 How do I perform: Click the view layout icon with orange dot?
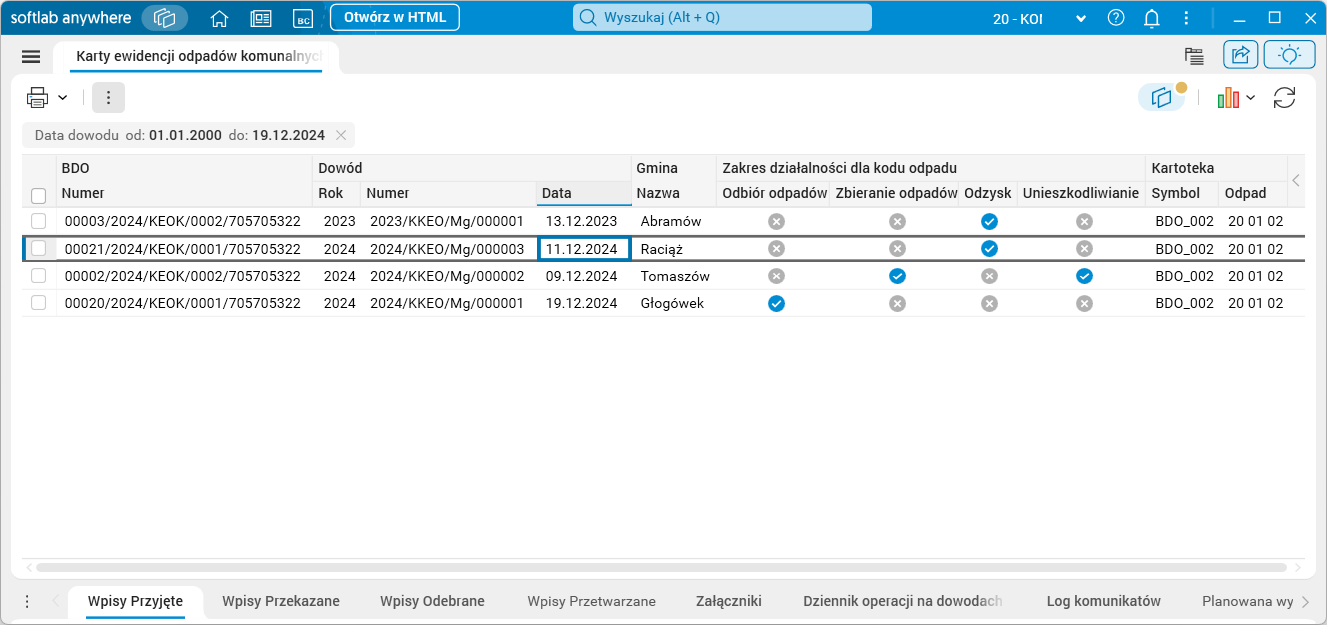coord(1161,97)
